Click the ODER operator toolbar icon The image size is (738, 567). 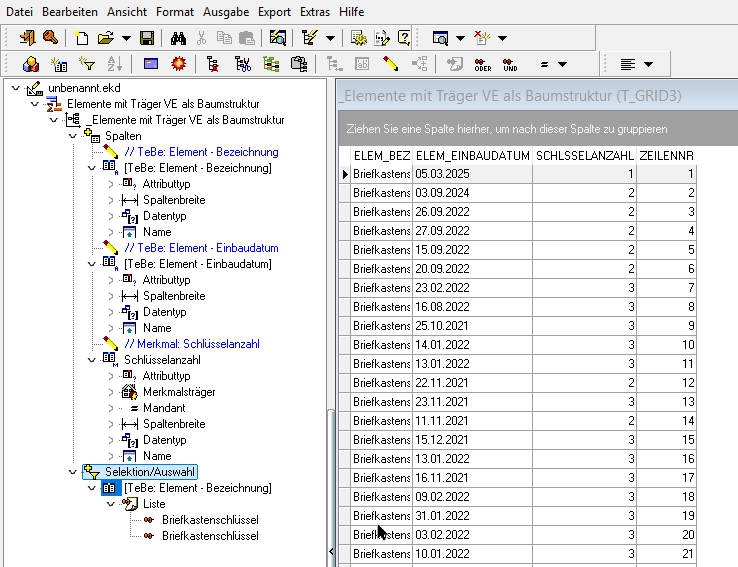click(482, 64)
